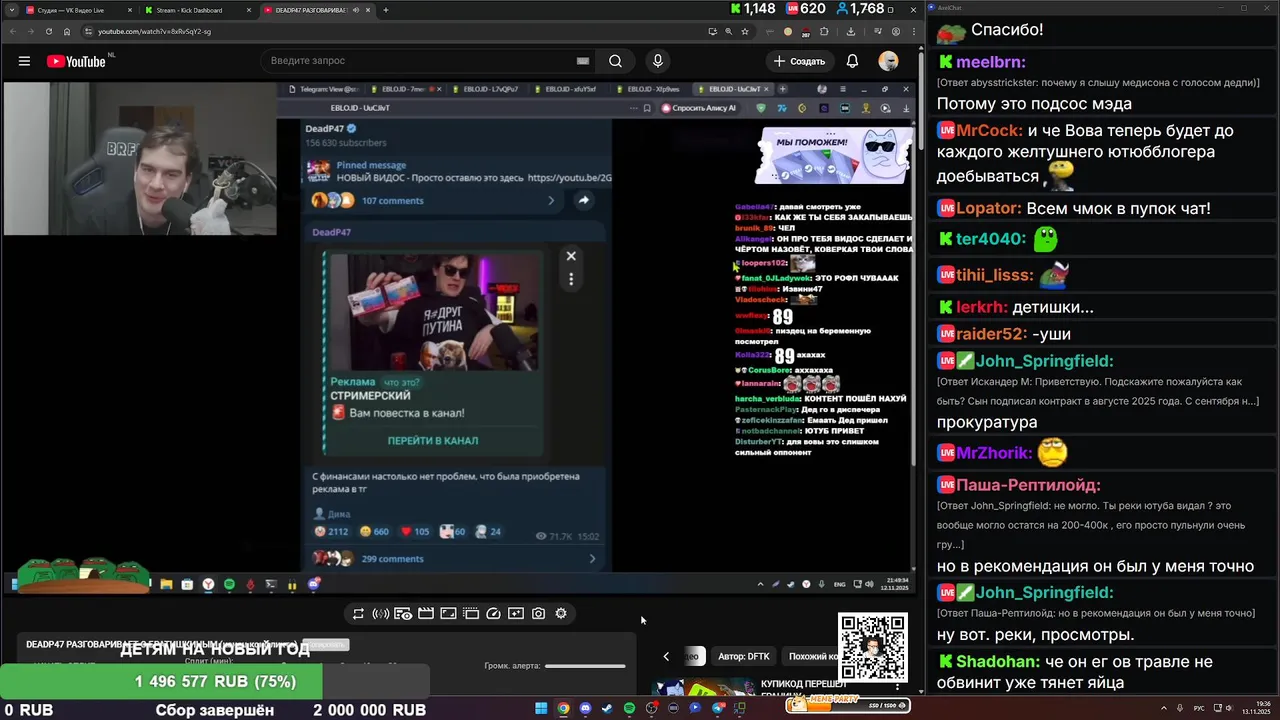Image resolution: width=1280 pixels, height=720 pixels.
Task: Adjust the Громк. алерта volume slider
Action: pos(585,666)
